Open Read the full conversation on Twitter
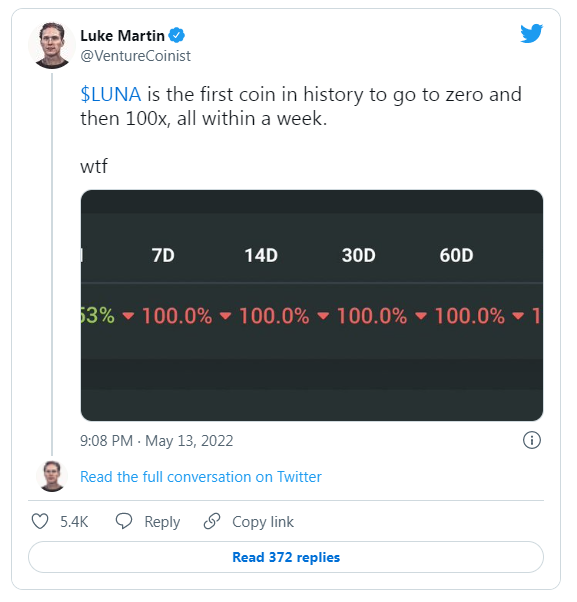The height and width of the screenshot is (602, 577). [201, 477]
